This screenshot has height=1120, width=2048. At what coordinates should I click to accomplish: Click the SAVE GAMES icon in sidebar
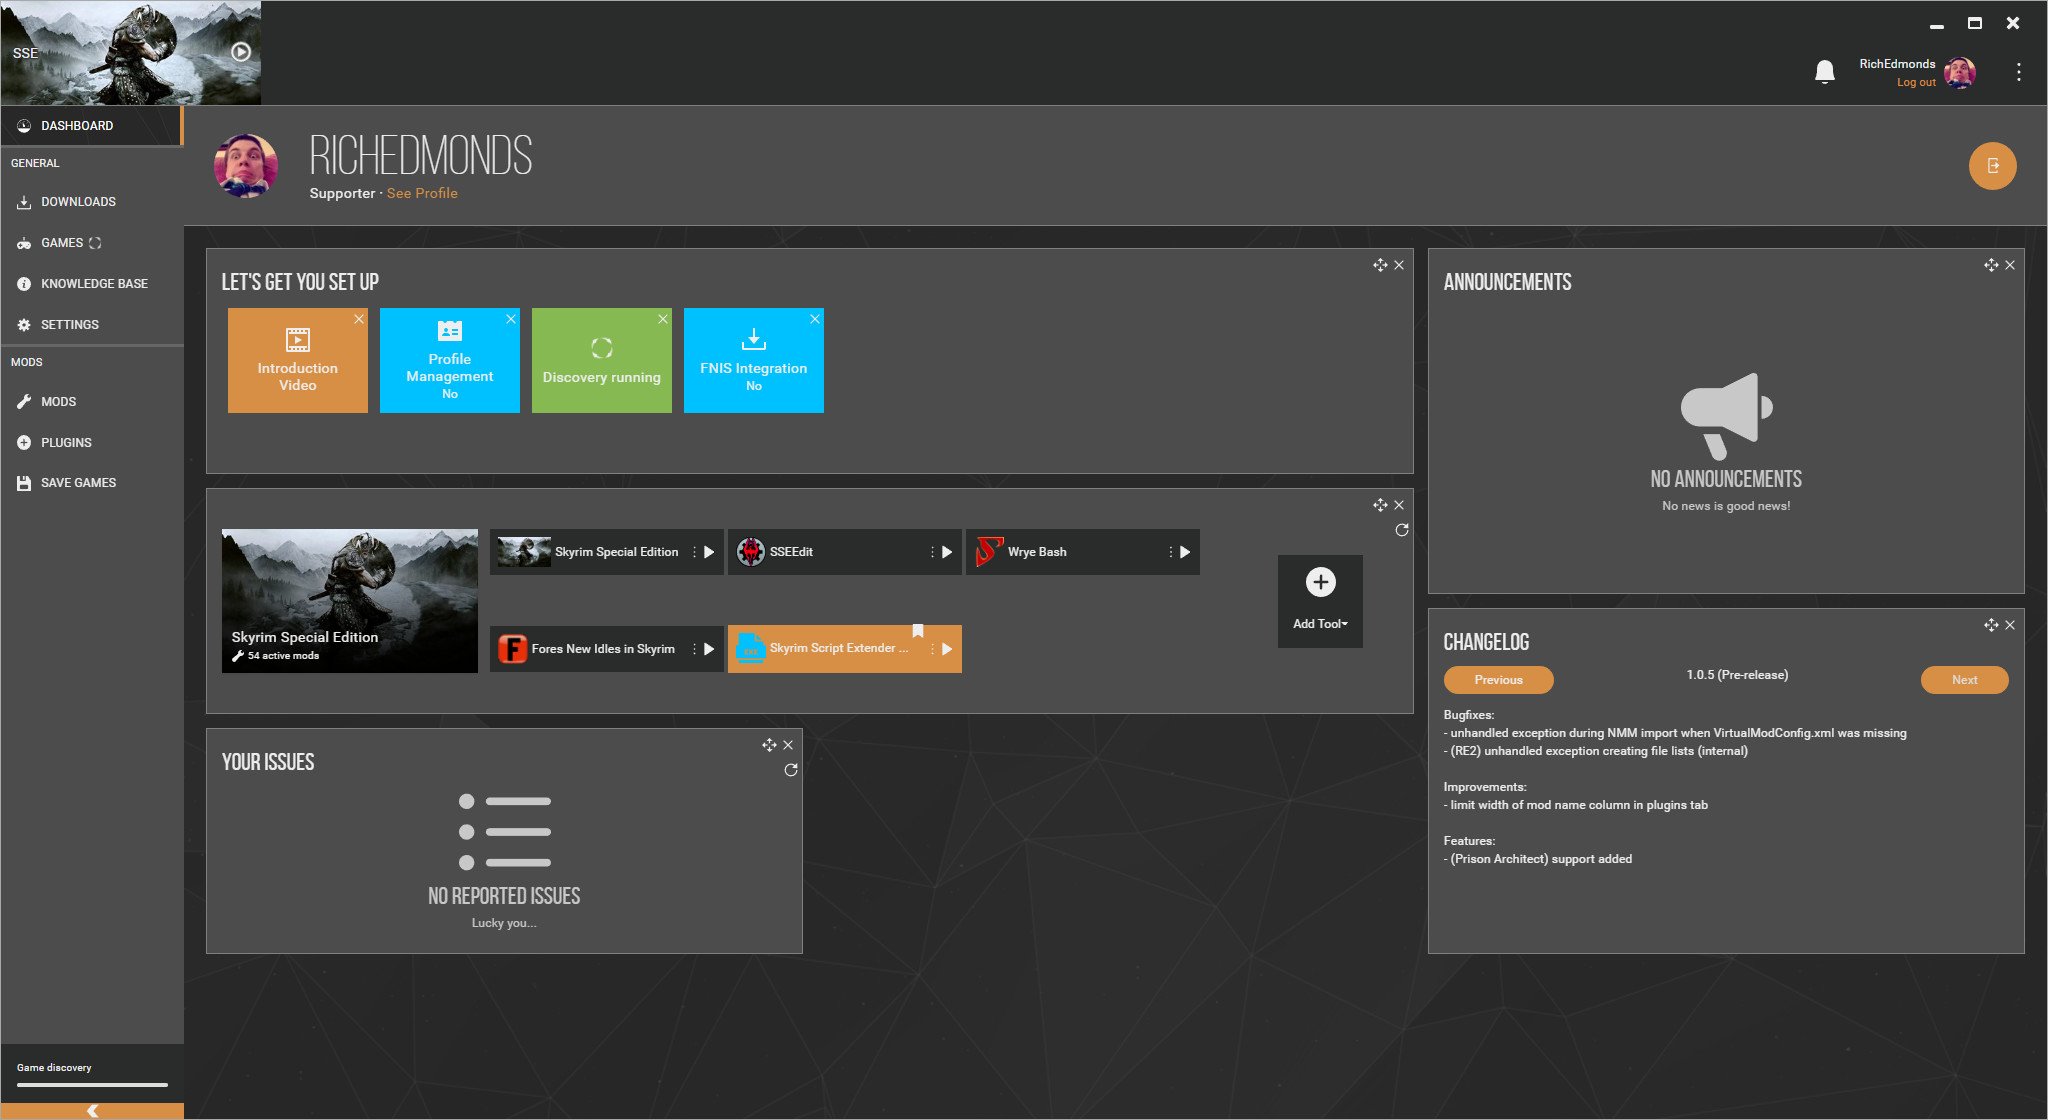coord(23,481)
